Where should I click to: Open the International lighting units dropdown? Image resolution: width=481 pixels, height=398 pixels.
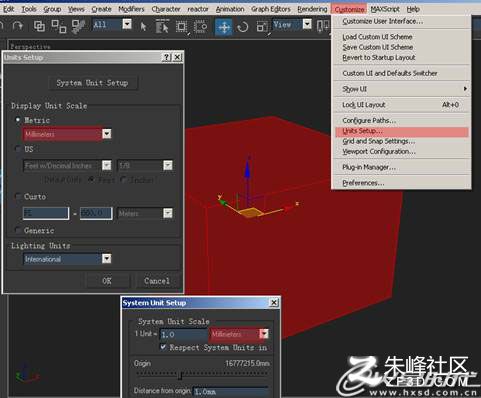(107, 258)
